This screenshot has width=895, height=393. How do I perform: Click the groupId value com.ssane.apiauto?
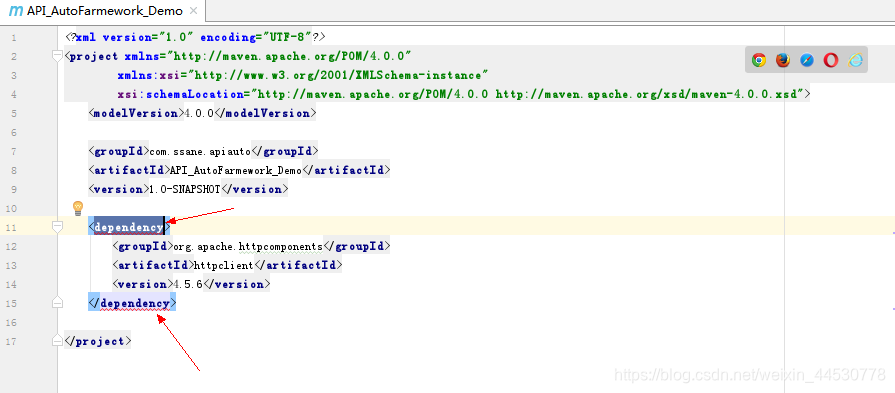click(x=200, y=151)
